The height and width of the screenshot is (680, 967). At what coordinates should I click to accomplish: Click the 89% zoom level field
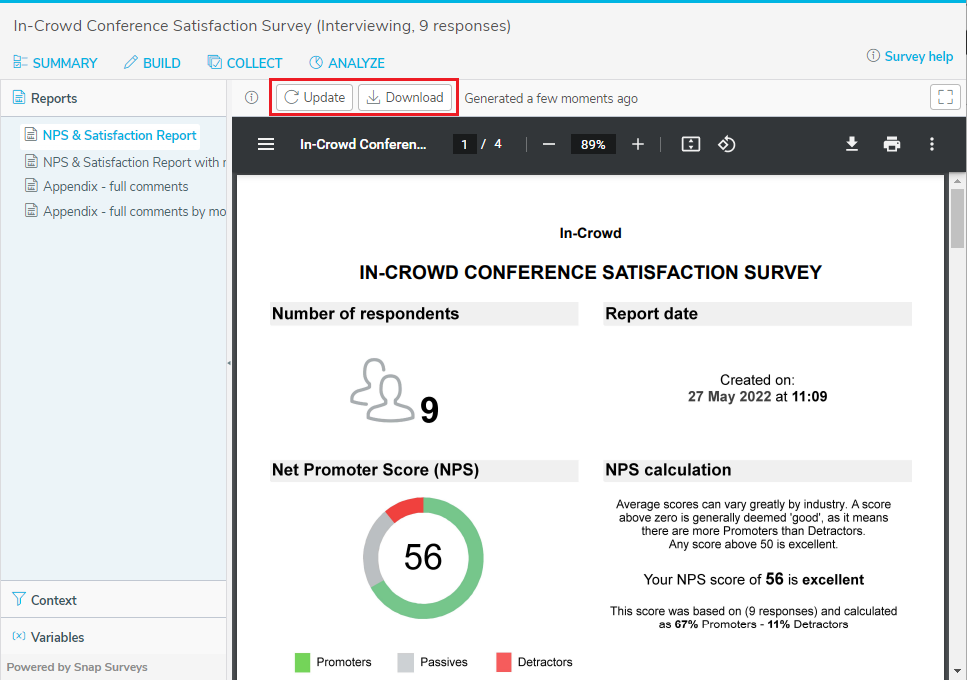[x=593, y=144]
